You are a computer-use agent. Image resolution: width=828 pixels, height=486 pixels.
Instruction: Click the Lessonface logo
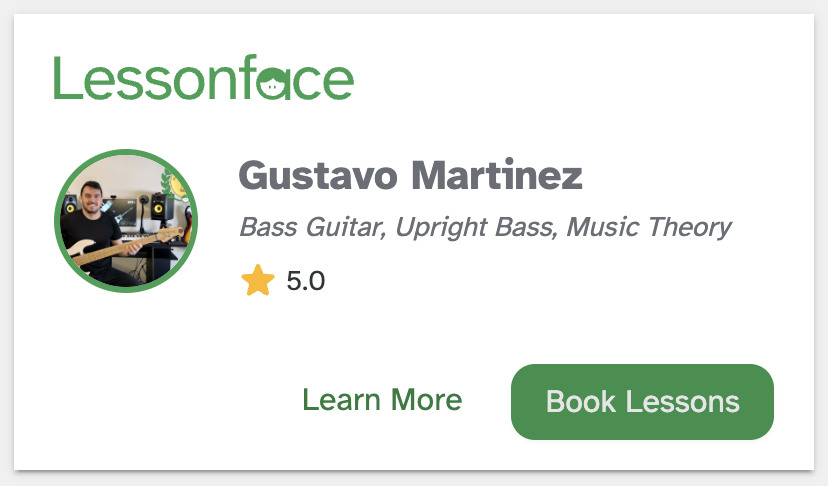coord(203,79)
